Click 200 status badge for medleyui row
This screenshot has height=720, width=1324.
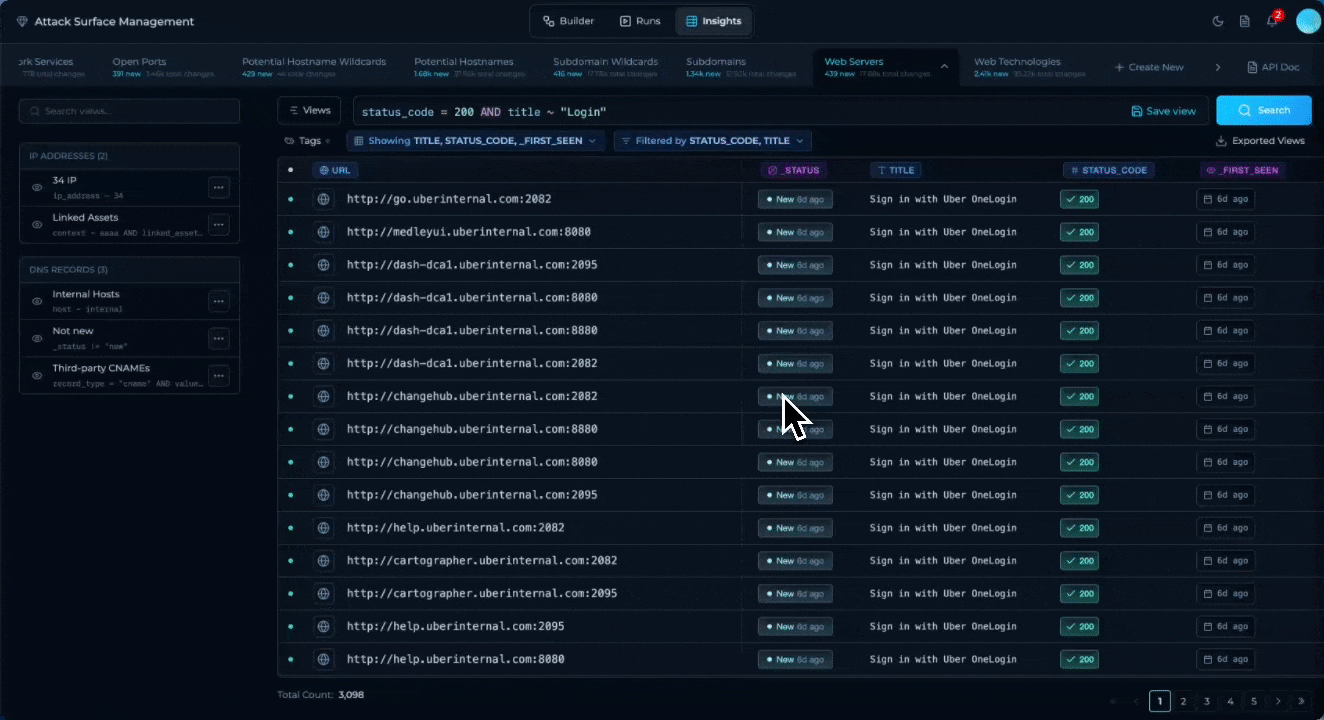[1079, 232]
